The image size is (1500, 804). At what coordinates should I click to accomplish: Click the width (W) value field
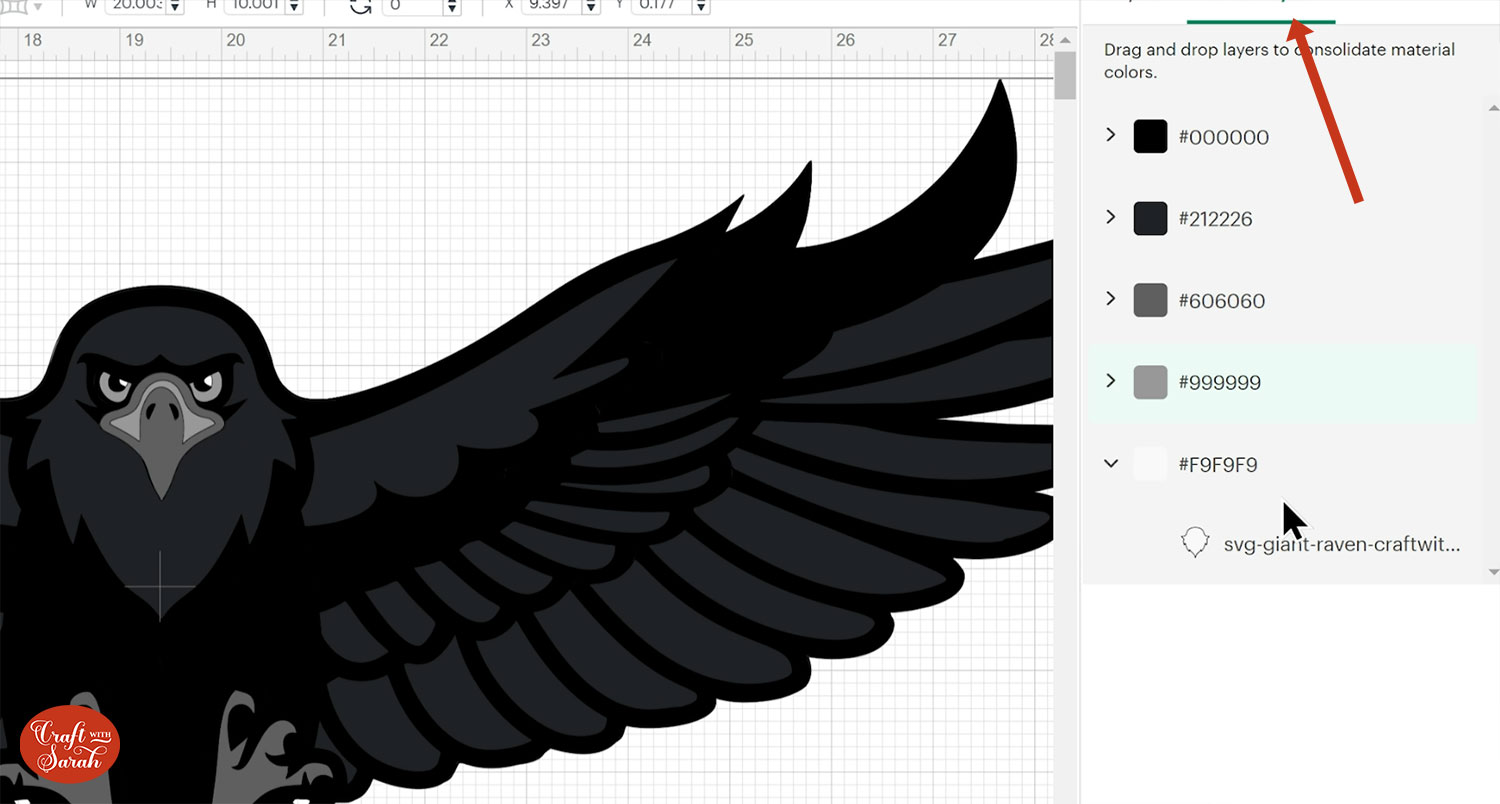click(x=136, y=5)
